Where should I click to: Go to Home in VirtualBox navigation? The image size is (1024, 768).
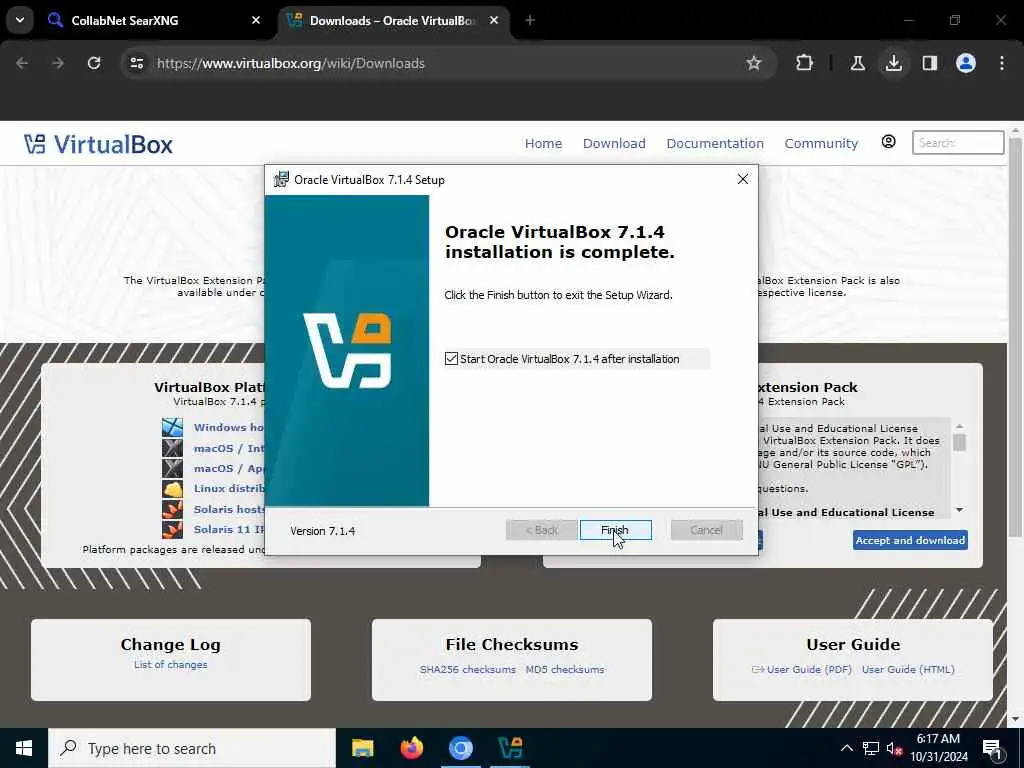click(543, 143)
